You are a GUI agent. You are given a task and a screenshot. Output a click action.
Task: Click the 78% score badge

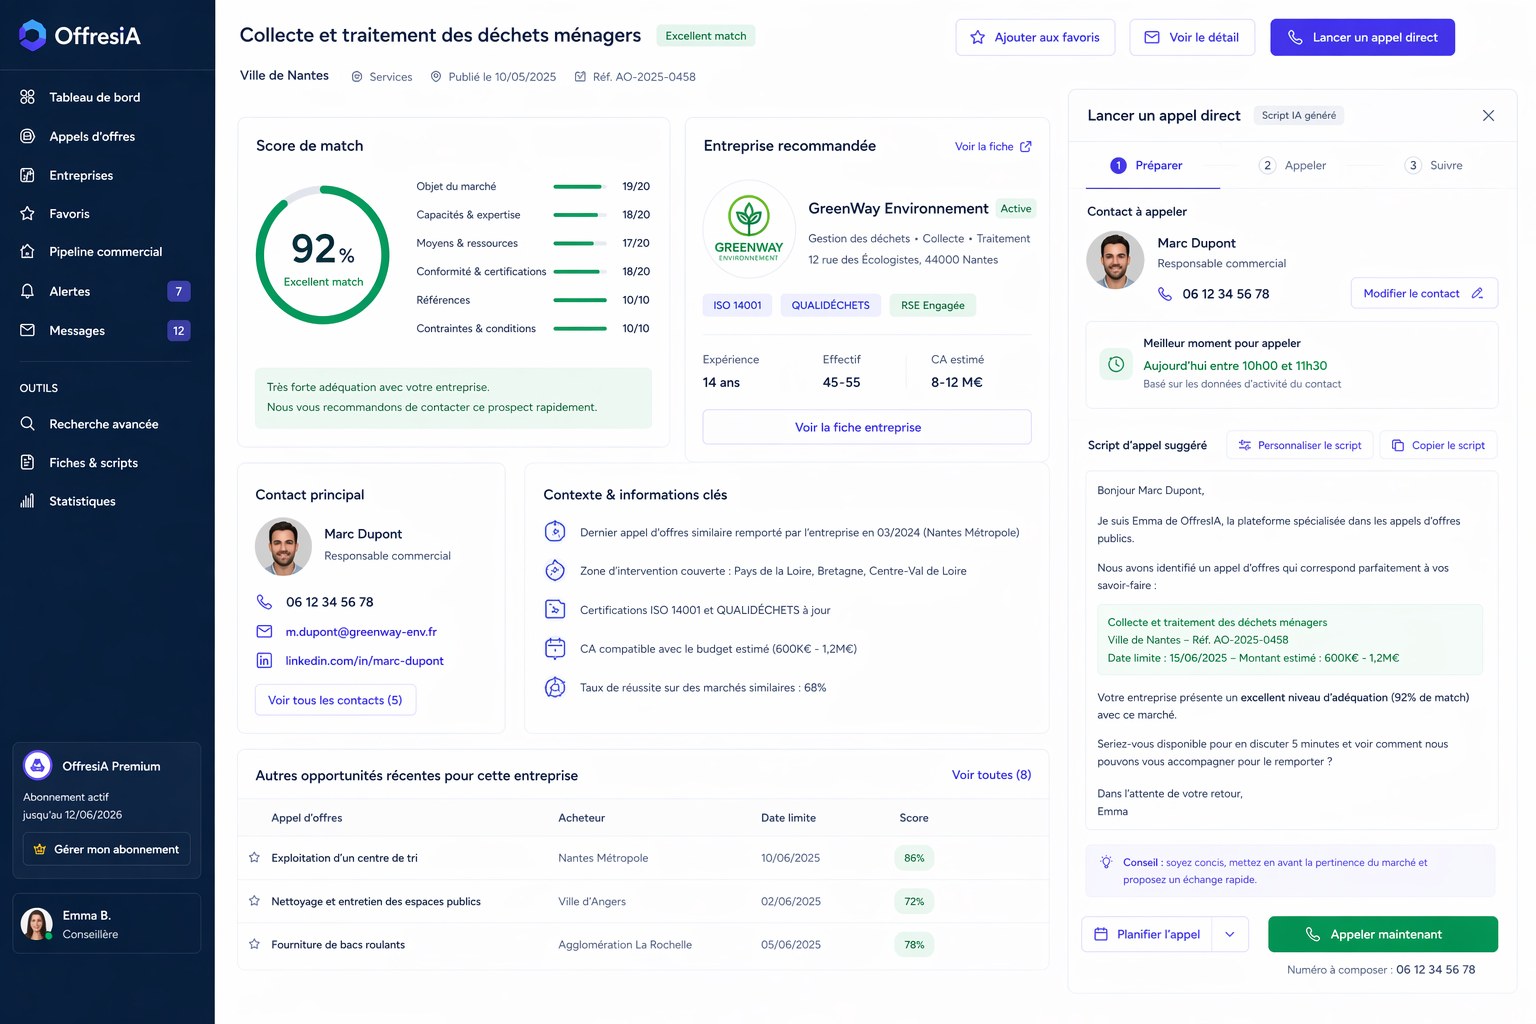[x=914, y=945]
